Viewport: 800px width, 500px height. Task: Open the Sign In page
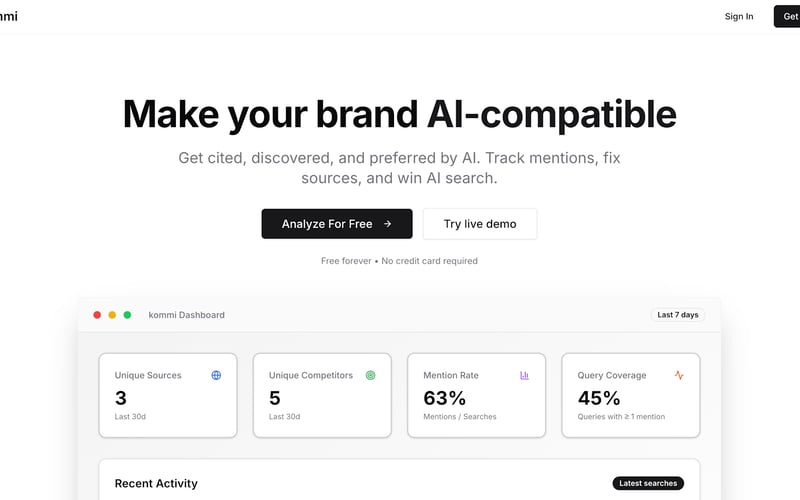[739, 16]
